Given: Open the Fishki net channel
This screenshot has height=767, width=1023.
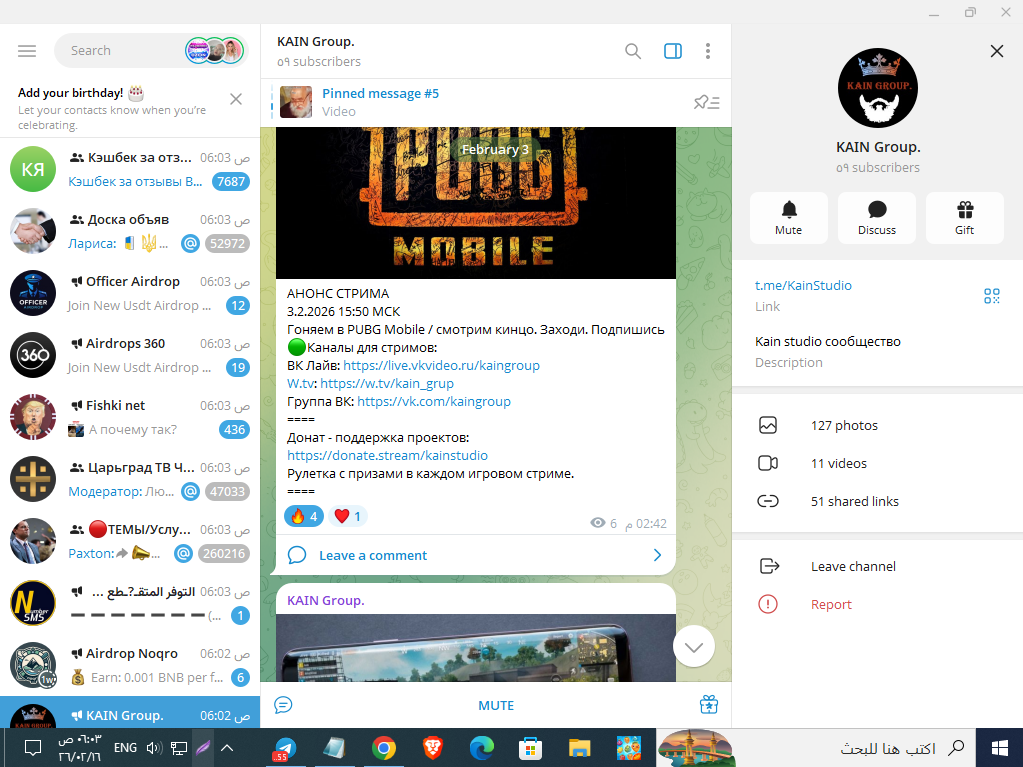Looking at the screenshot, I should pyautogui.click(x=130, y=417).
